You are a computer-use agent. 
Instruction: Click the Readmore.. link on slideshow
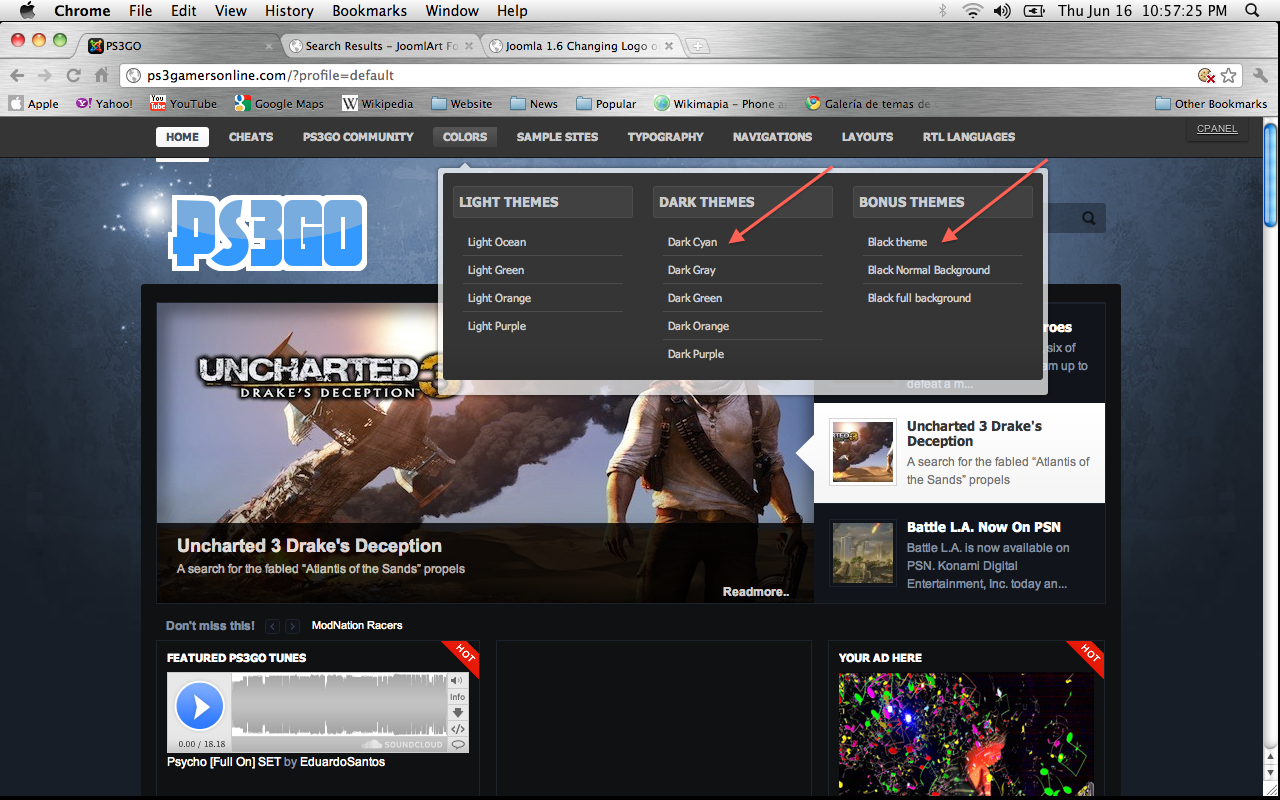pyautogui.click(x=756, y=592)
